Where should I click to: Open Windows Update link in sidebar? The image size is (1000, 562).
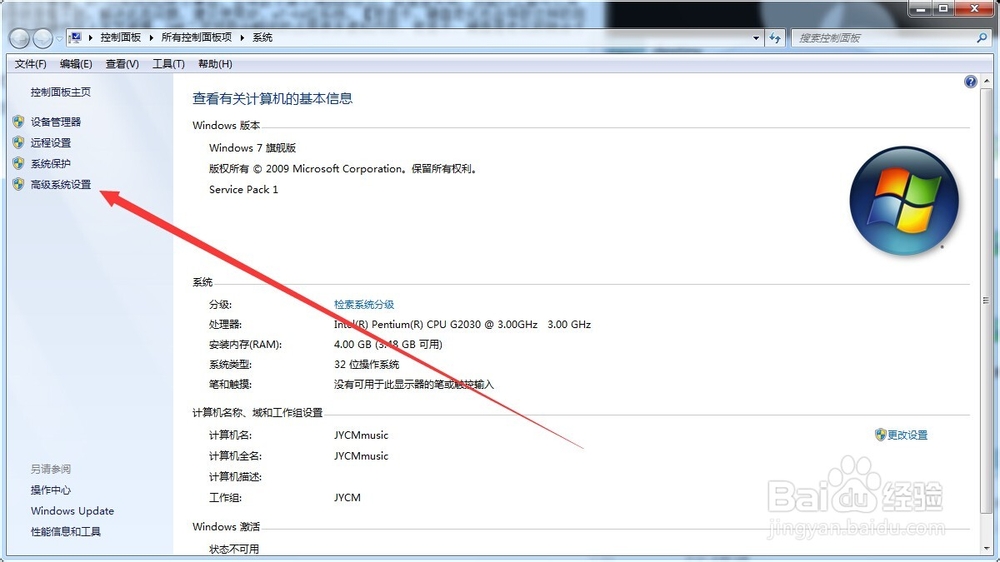pyautogui.click(x=72, y=511)
